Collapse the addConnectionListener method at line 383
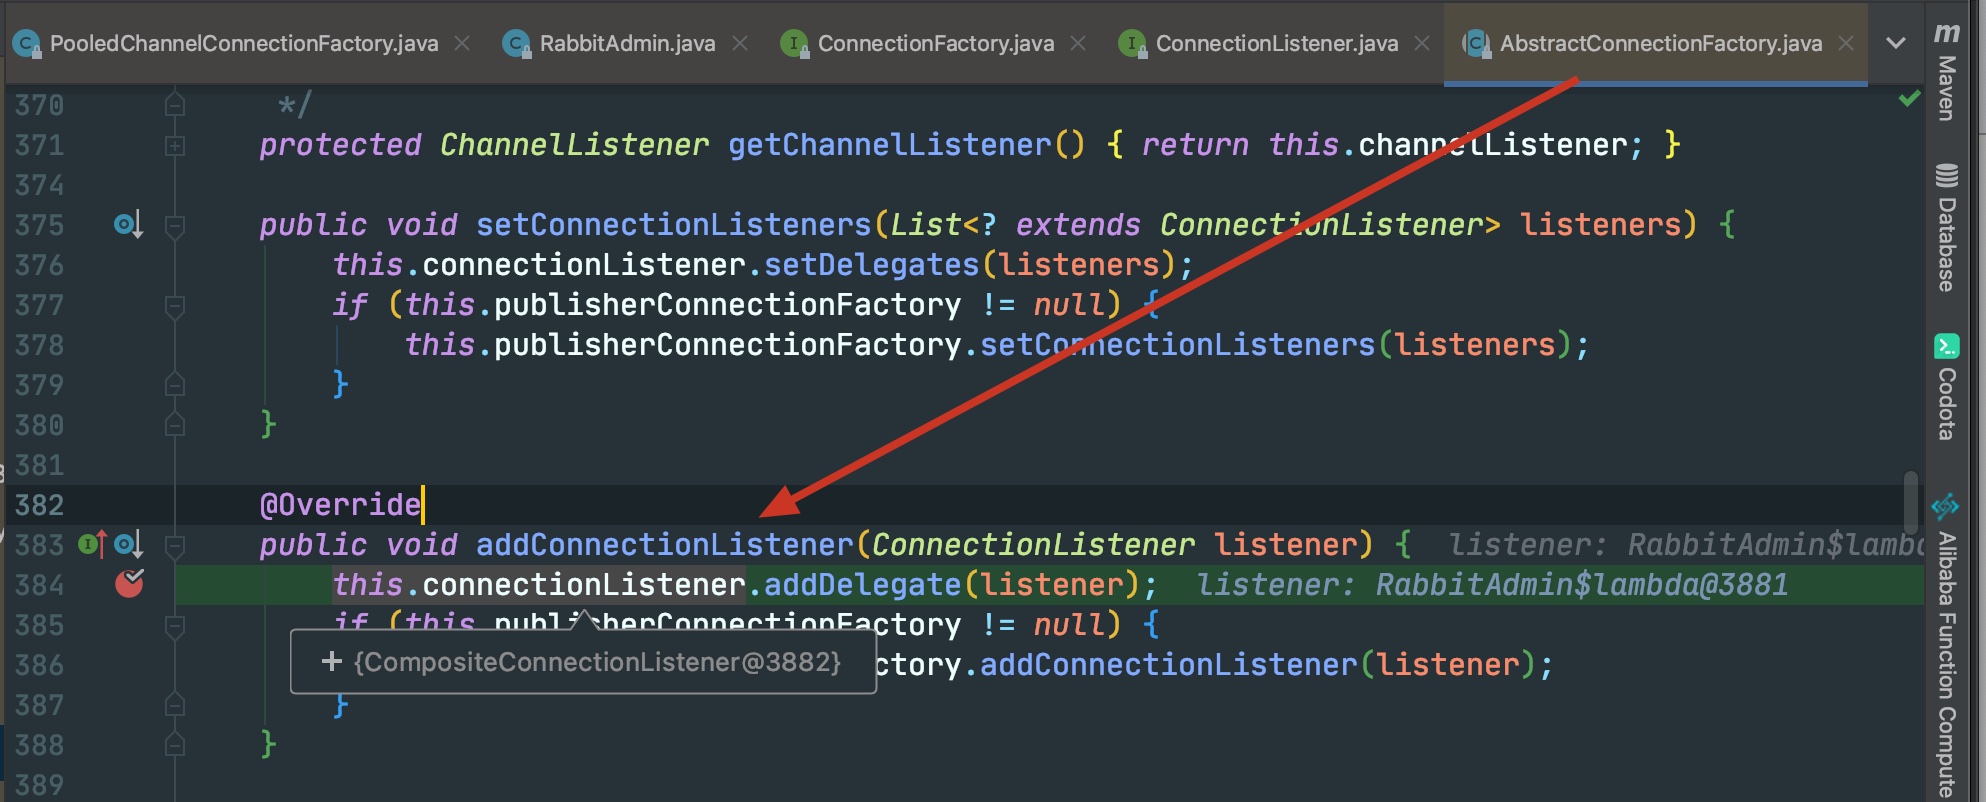1986x802 pixels. 174,546
